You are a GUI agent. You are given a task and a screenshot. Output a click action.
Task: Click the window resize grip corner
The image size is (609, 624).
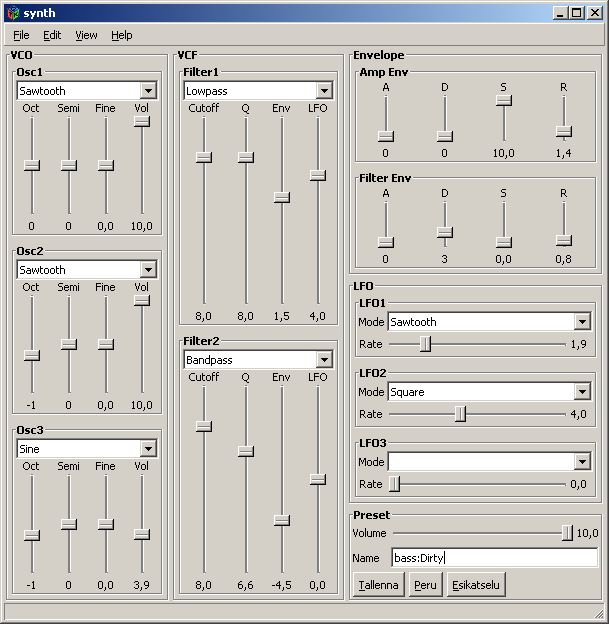tap(598, 613)
